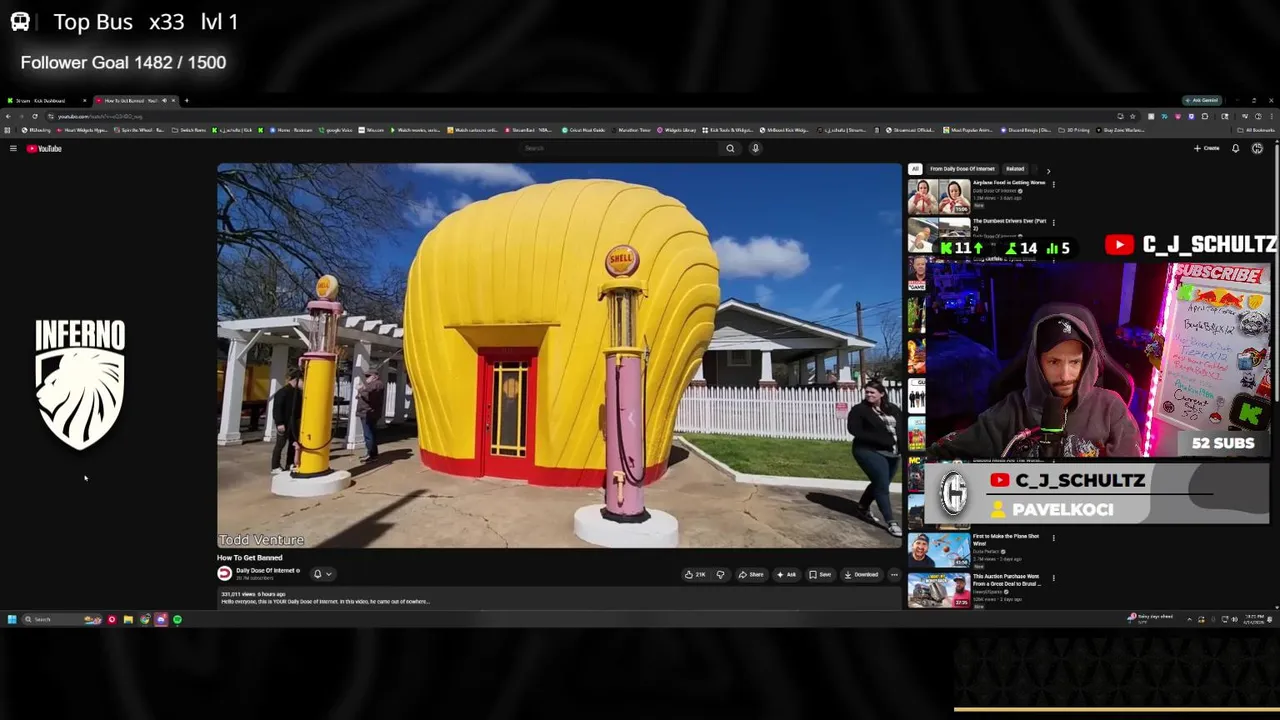Focus the YouTube search field
This screenshot has width=1280, height=720.
pos(620,148)
